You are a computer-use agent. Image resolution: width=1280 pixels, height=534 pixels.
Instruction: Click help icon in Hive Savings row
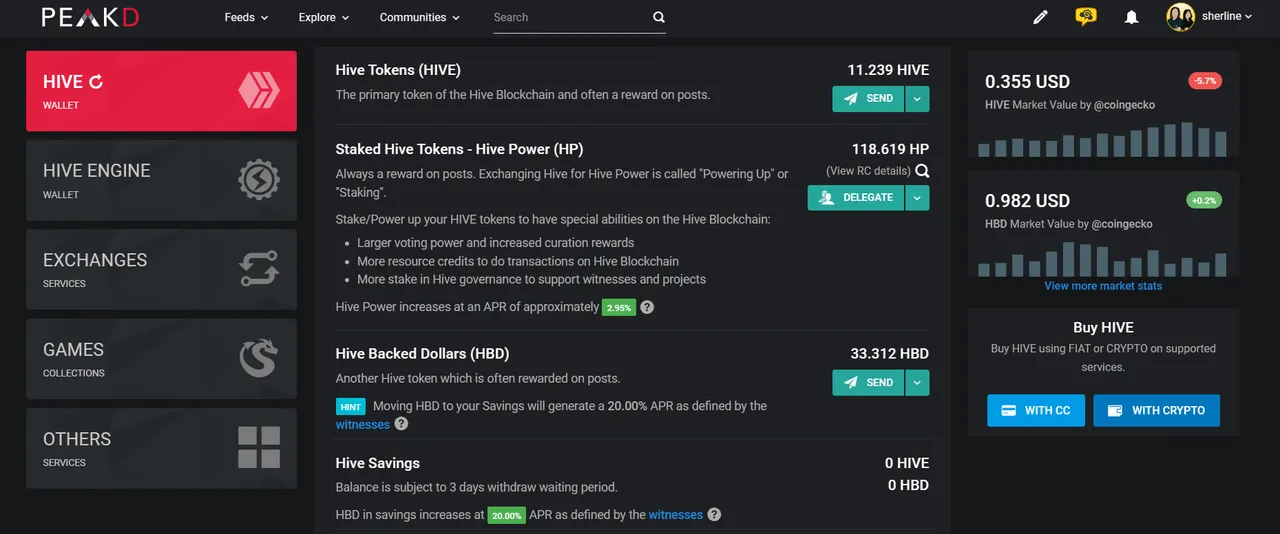714,515
